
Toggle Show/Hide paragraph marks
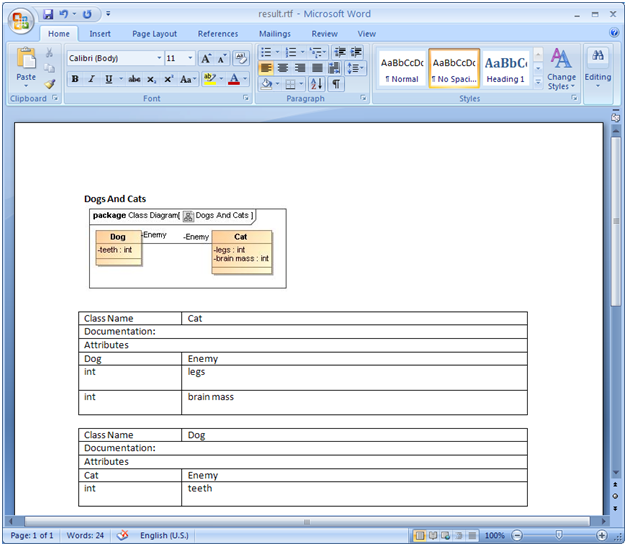tap(336, 84)
